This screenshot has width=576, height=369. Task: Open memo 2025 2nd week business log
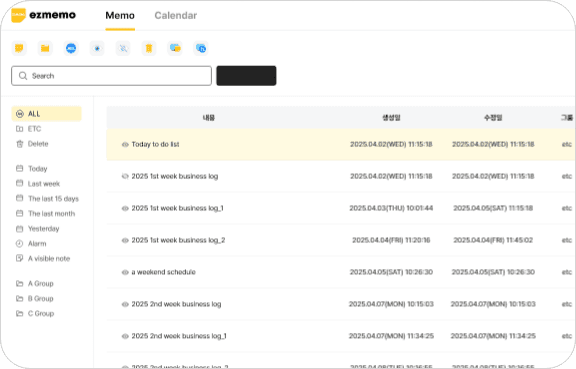coord(176,304)
